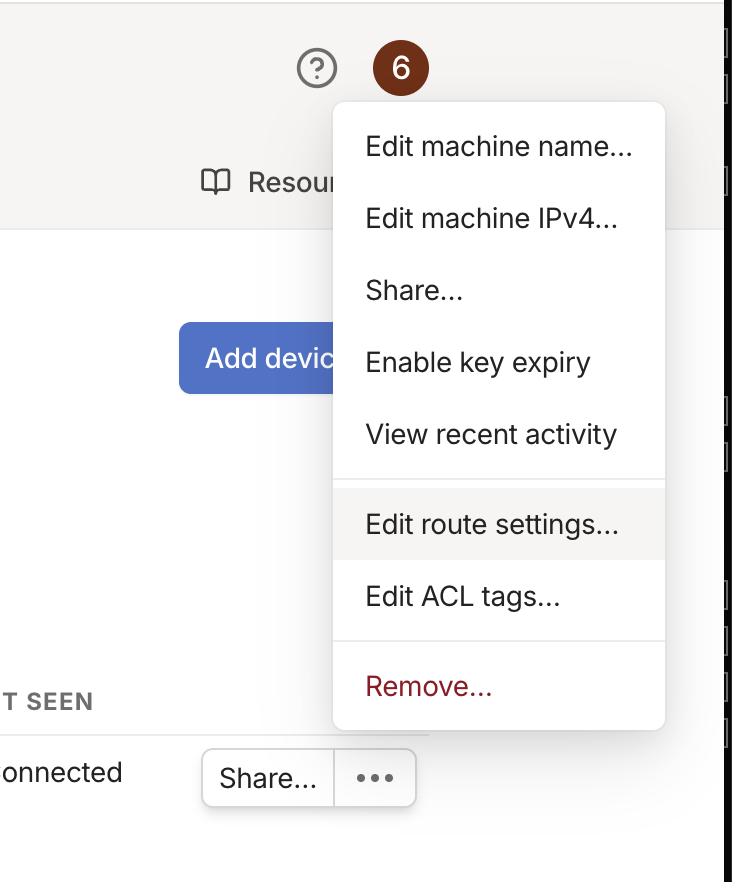Click the Connected status text
The image size is (732, 882).
coord(62,772)
